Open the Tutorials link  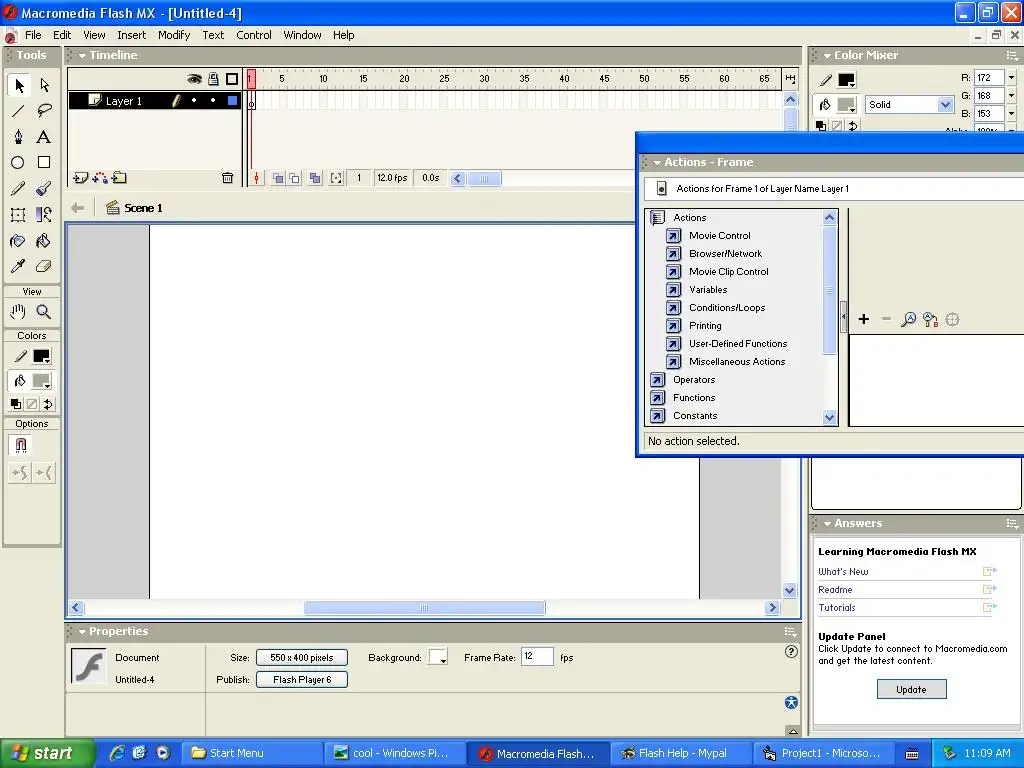point(837,608)
